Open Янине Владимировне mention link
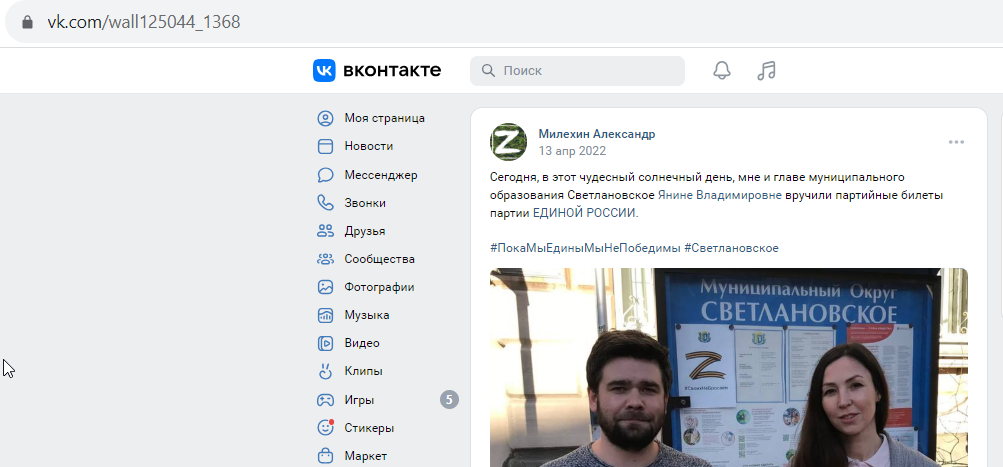This screenshot has height=467, width=1003. coord(720,195)
